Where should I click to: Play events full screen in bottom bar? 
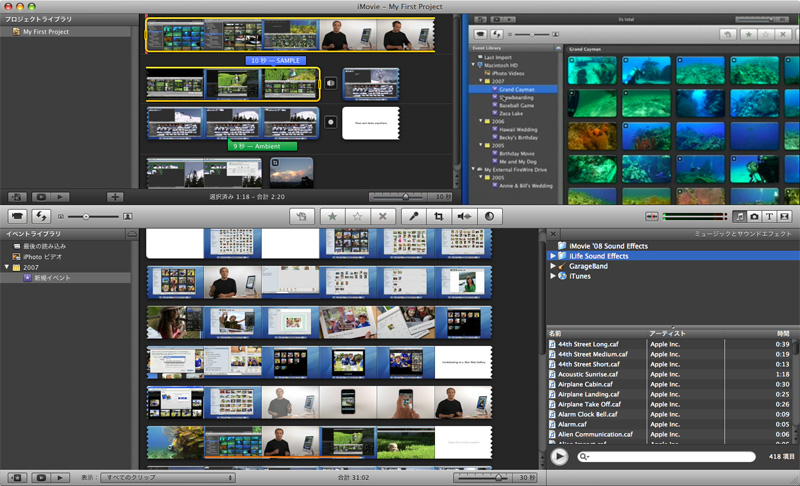pos(41,478)
